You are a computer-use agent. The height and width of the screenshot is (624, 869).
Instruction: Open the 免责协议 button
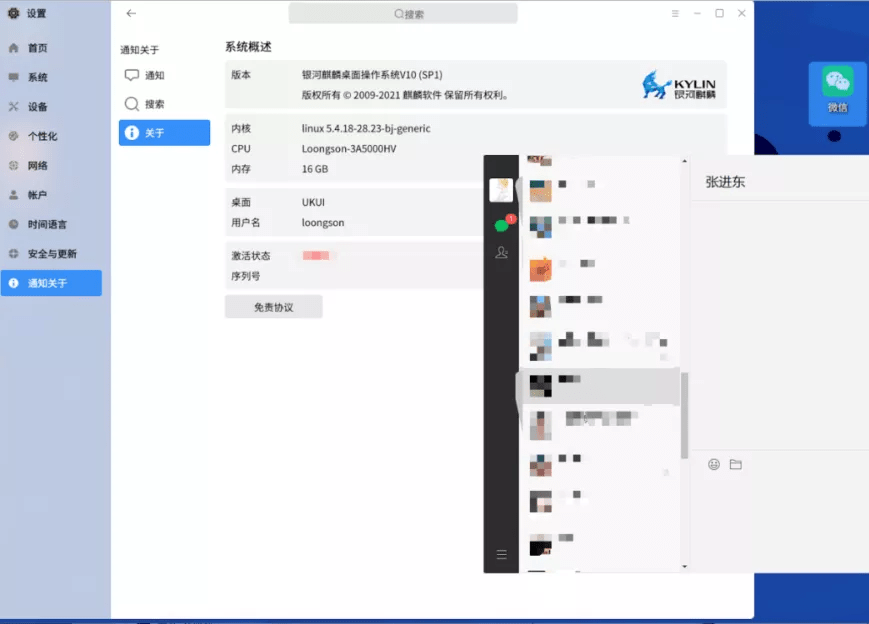[273, 307]
